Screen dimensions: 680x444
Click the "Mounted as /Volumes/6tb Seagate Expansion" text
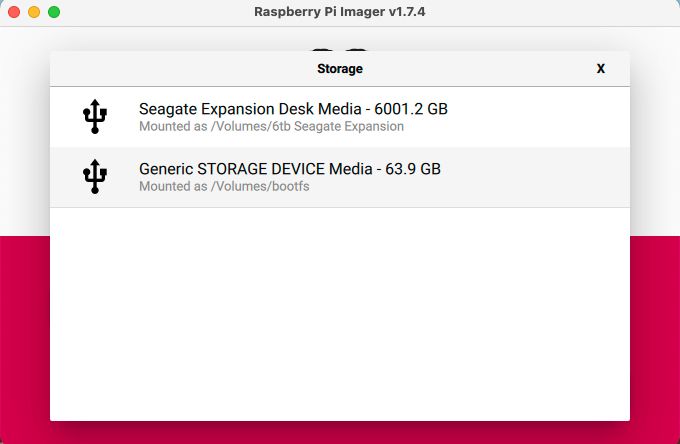[x=271, y=127]
